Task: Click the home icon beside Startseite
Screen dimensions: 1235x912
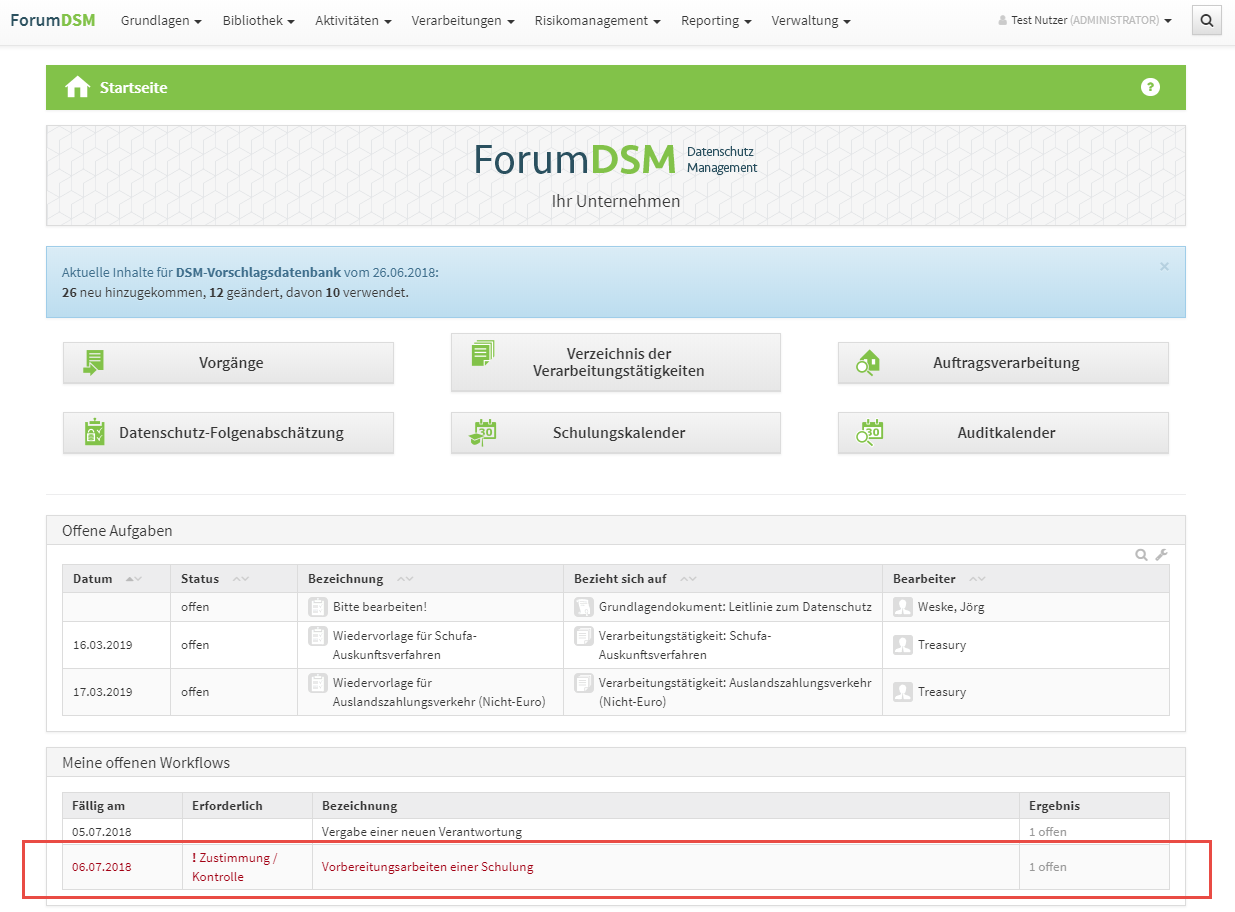Action: coord(77,88)
